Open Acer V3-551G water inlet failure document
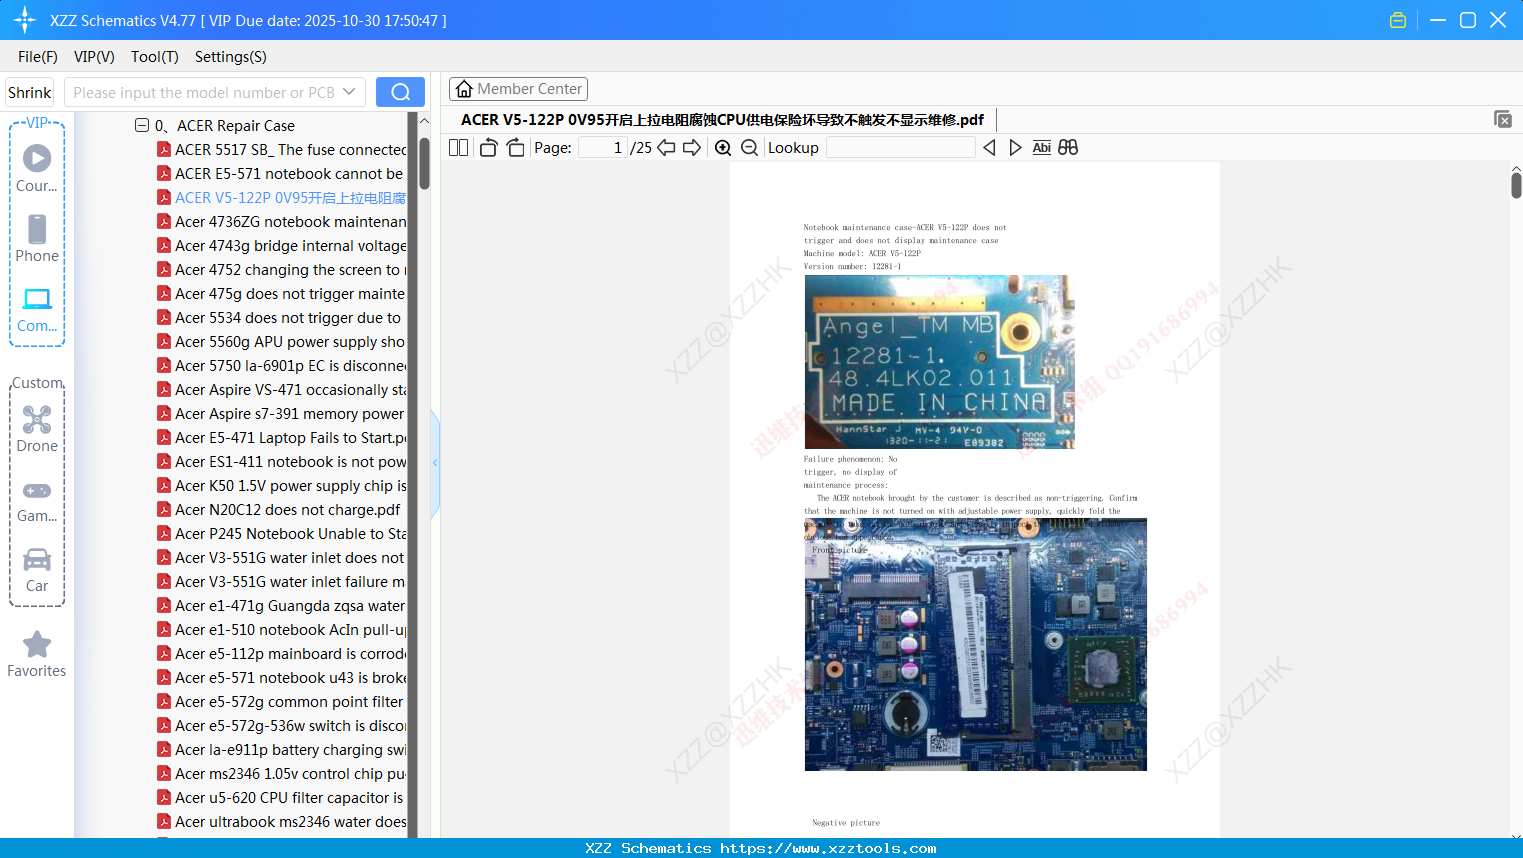The width and height of the screenshot is (1523, 858). 281,582
